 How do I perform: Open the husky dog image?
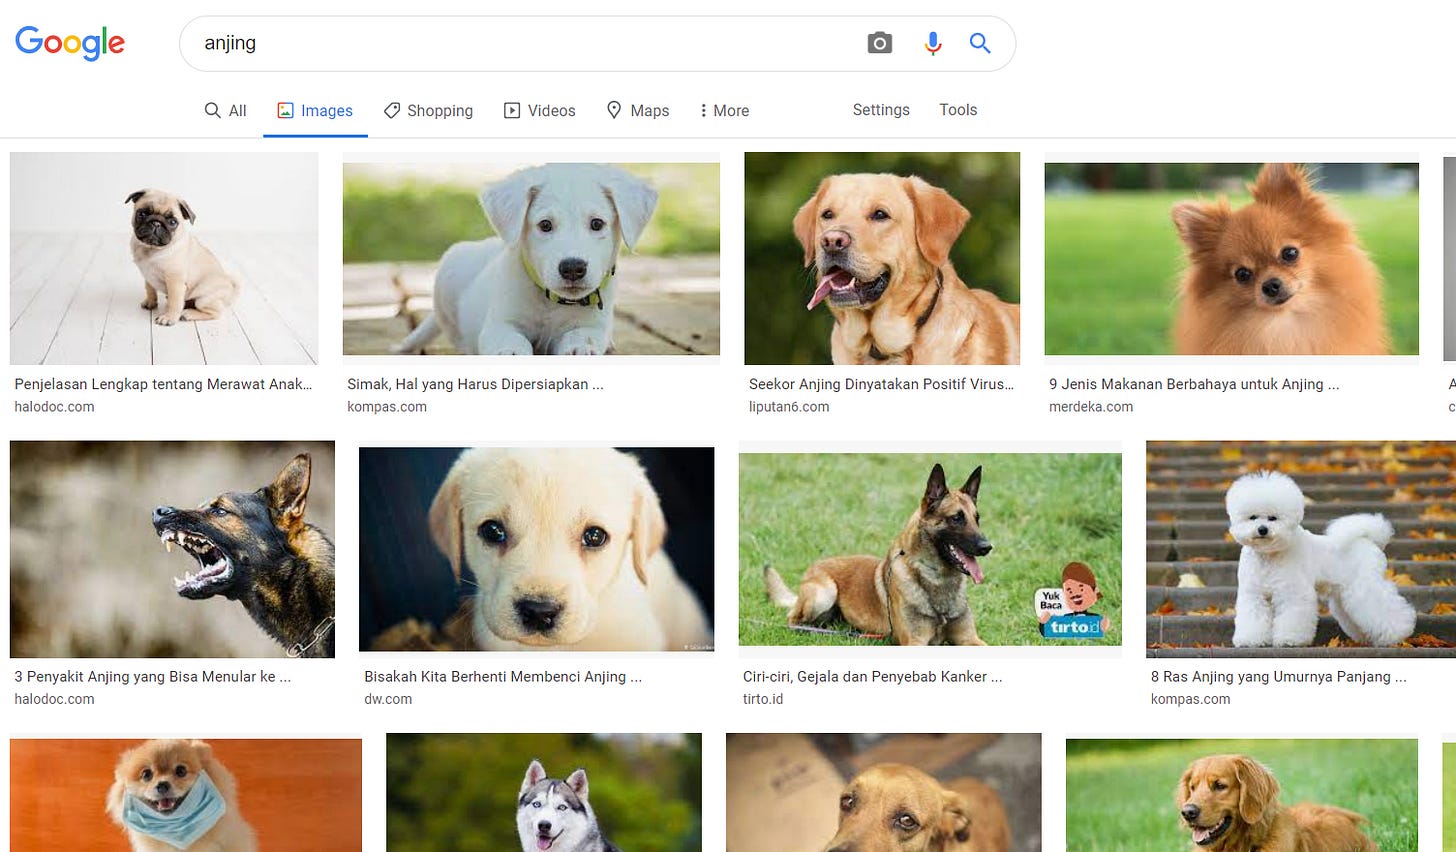[544, 792]
